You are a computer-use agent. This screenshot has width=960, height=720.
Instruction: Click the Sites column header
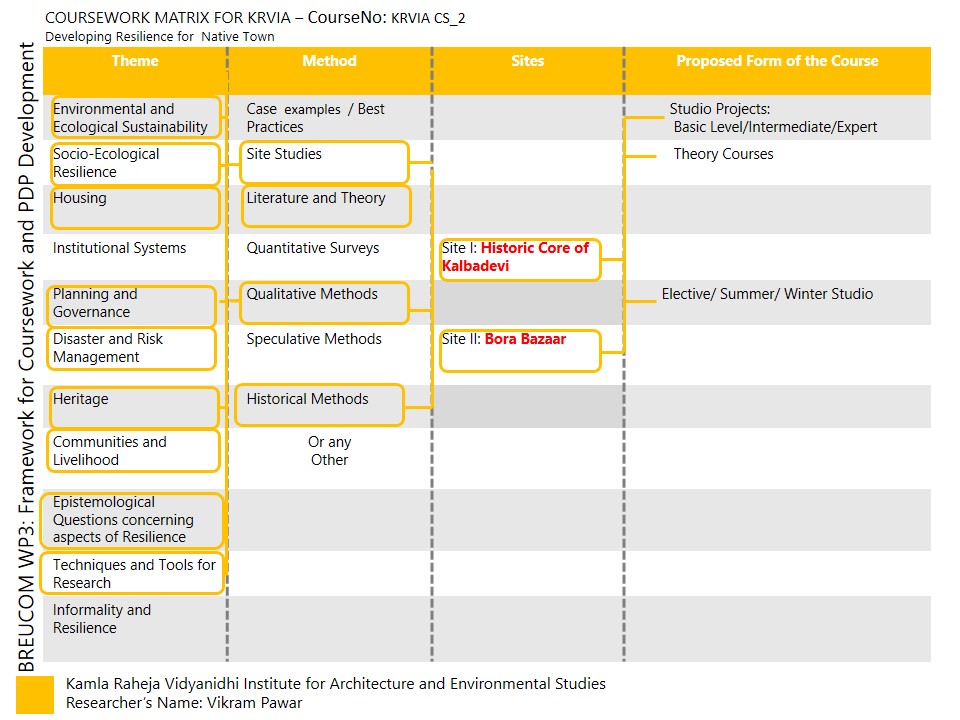[x=527, y=61]
